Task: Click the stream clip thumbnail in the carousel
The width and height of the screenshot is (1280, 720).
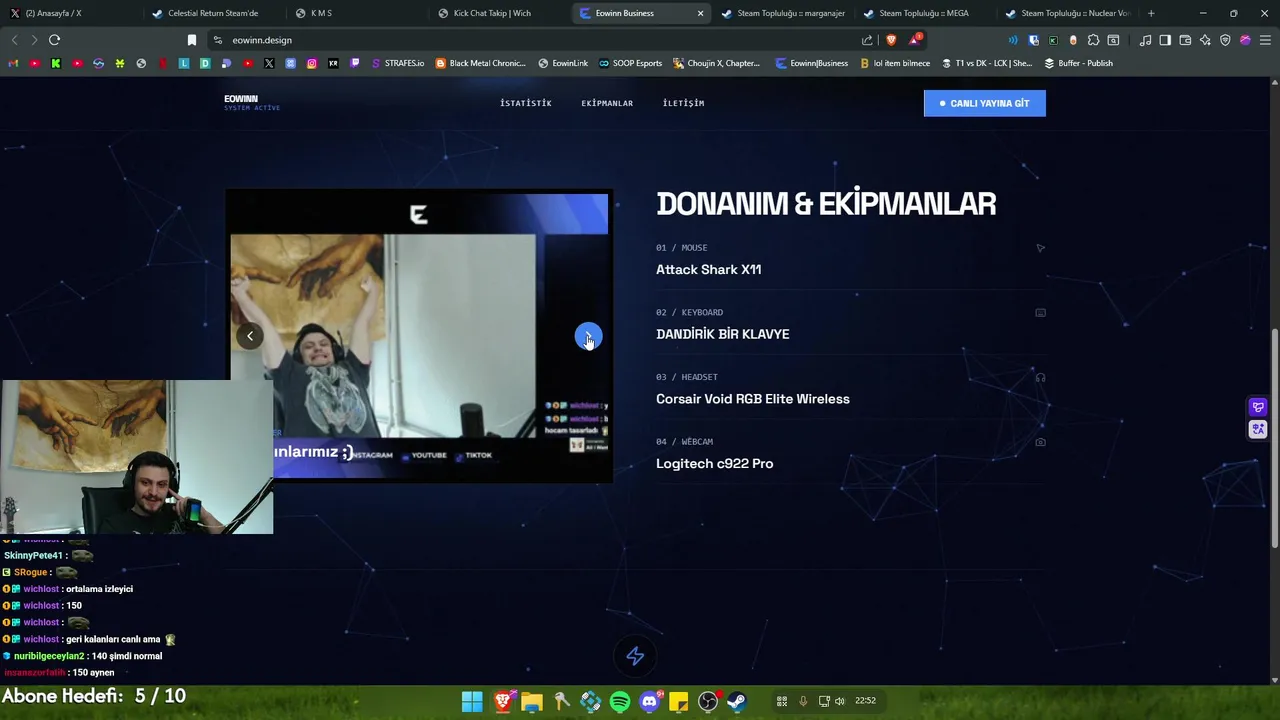Action: (x=419, y=337)
